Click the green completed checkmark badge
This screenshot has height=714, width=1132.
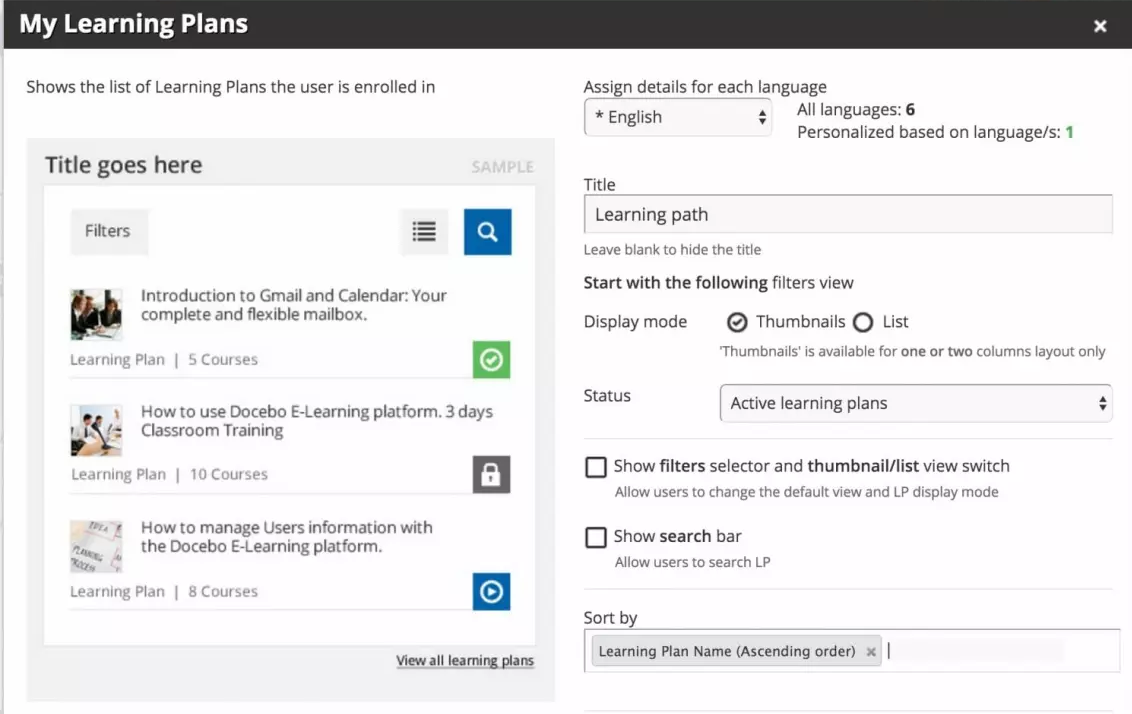coord(491,360)
